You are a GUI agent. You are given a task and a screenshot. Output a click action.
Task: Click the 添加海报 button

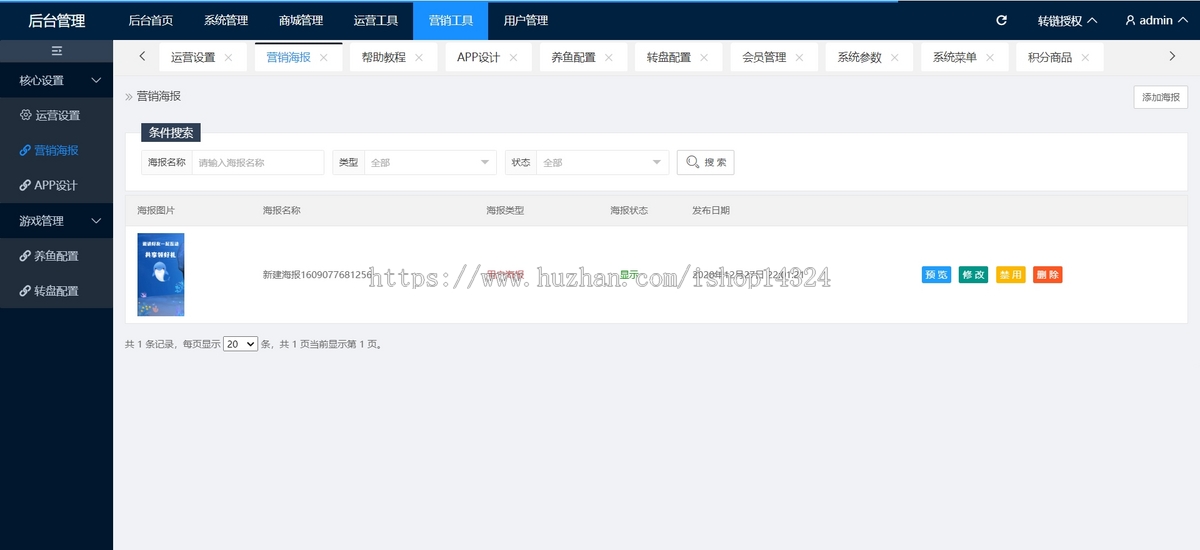1161,97
